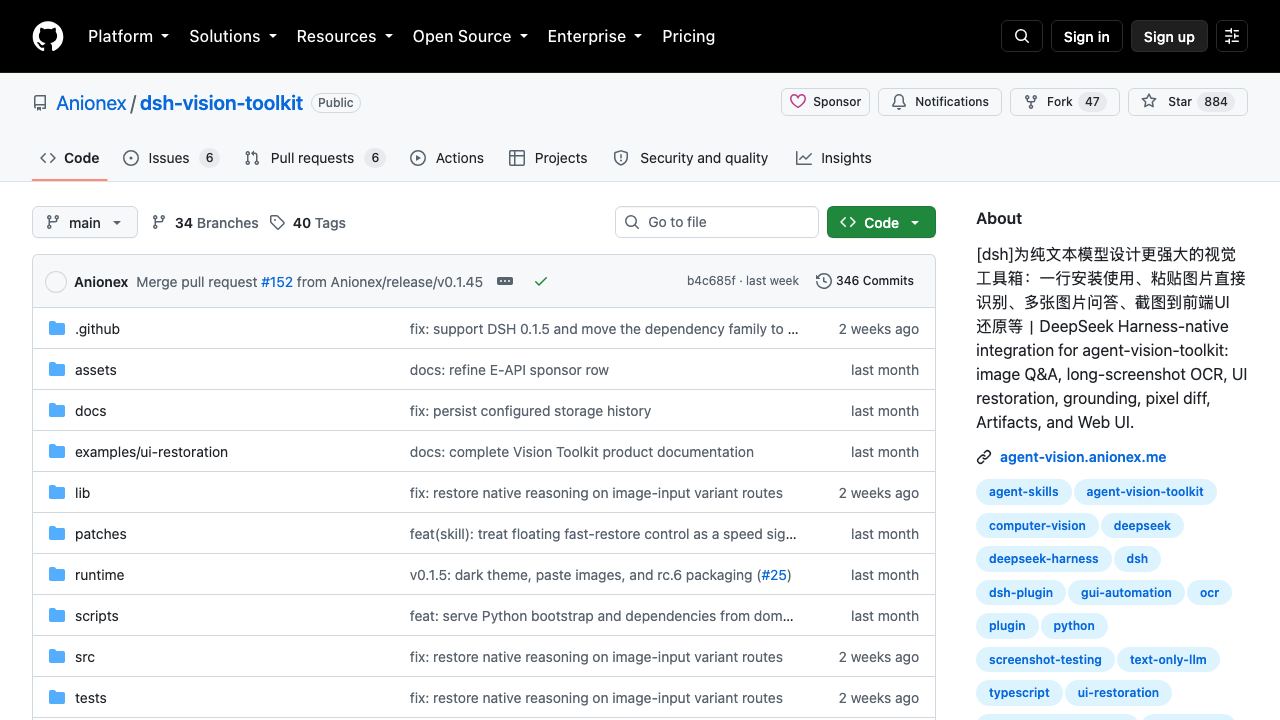Viewport: 1280px width, 720px height.
Task: Click the typescript topic tag
Action: point(1019,692)
